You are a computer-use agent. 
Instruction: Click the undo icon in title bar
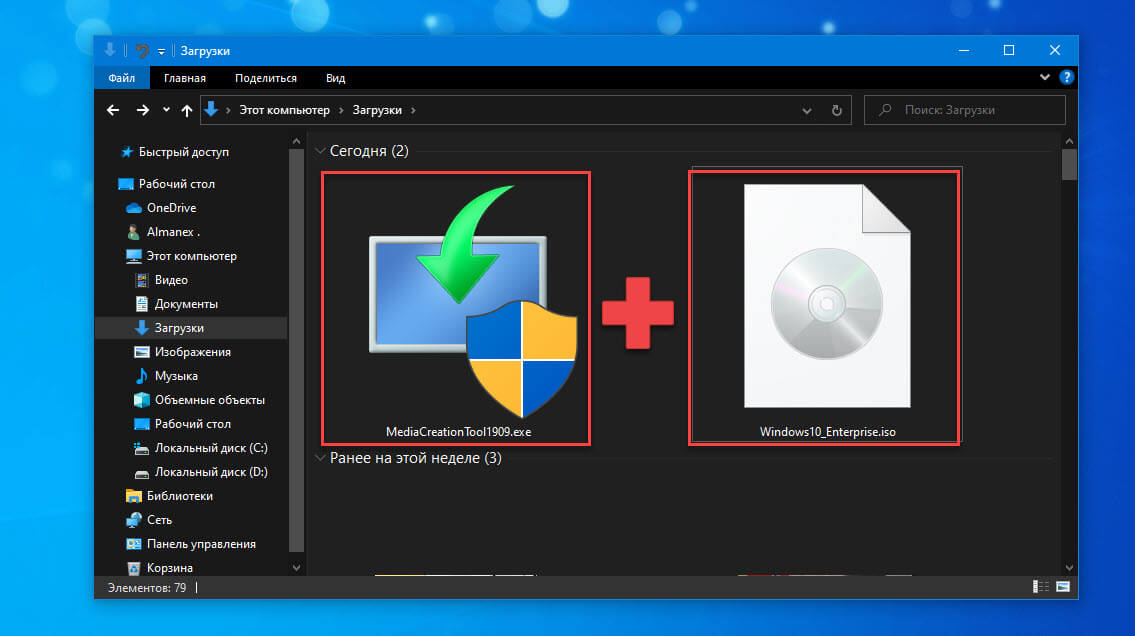pyautogui.click(x=142, y=51)
